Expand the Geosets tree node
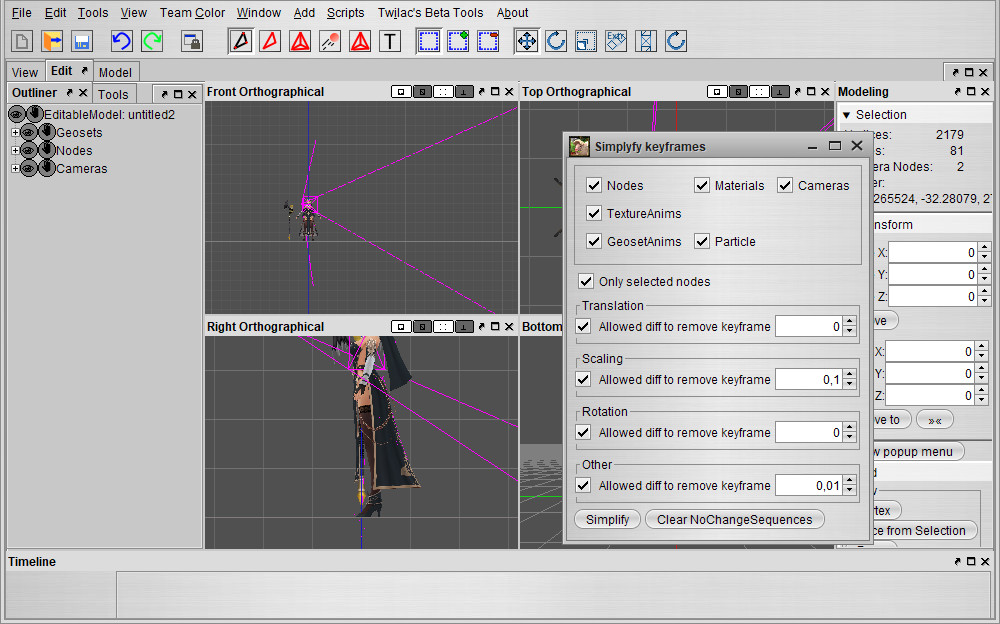 pos(15,132)
